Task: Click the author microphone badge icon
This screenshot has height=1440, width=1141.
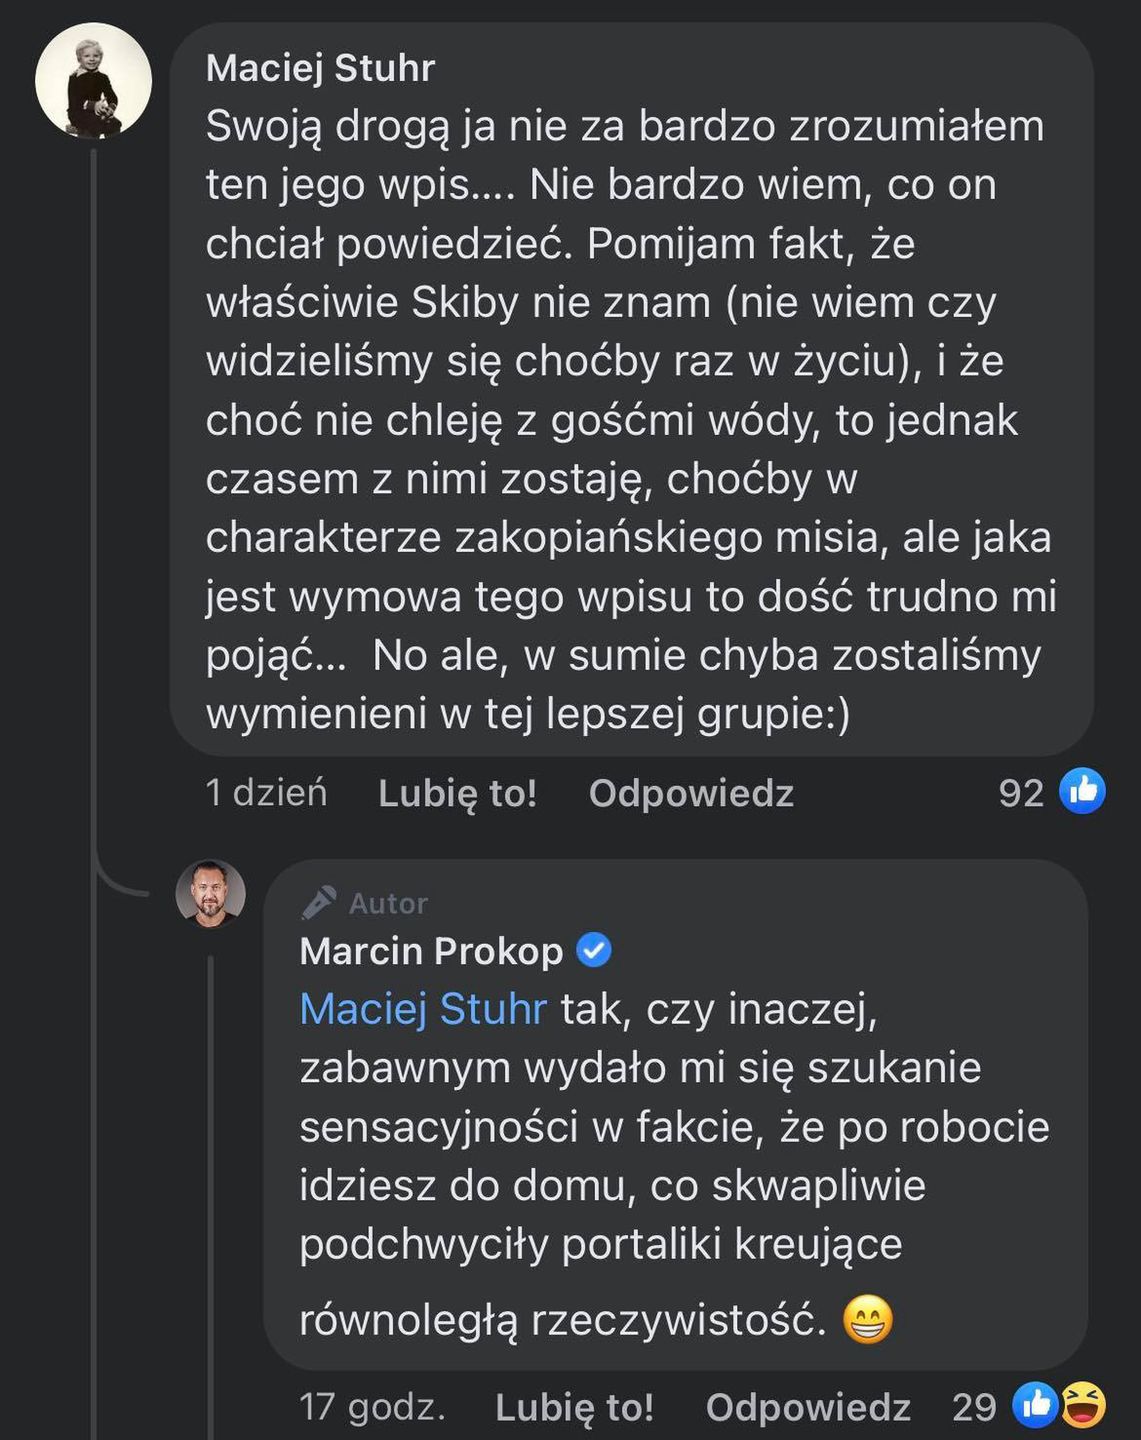Action: click(x=318, y=902)
